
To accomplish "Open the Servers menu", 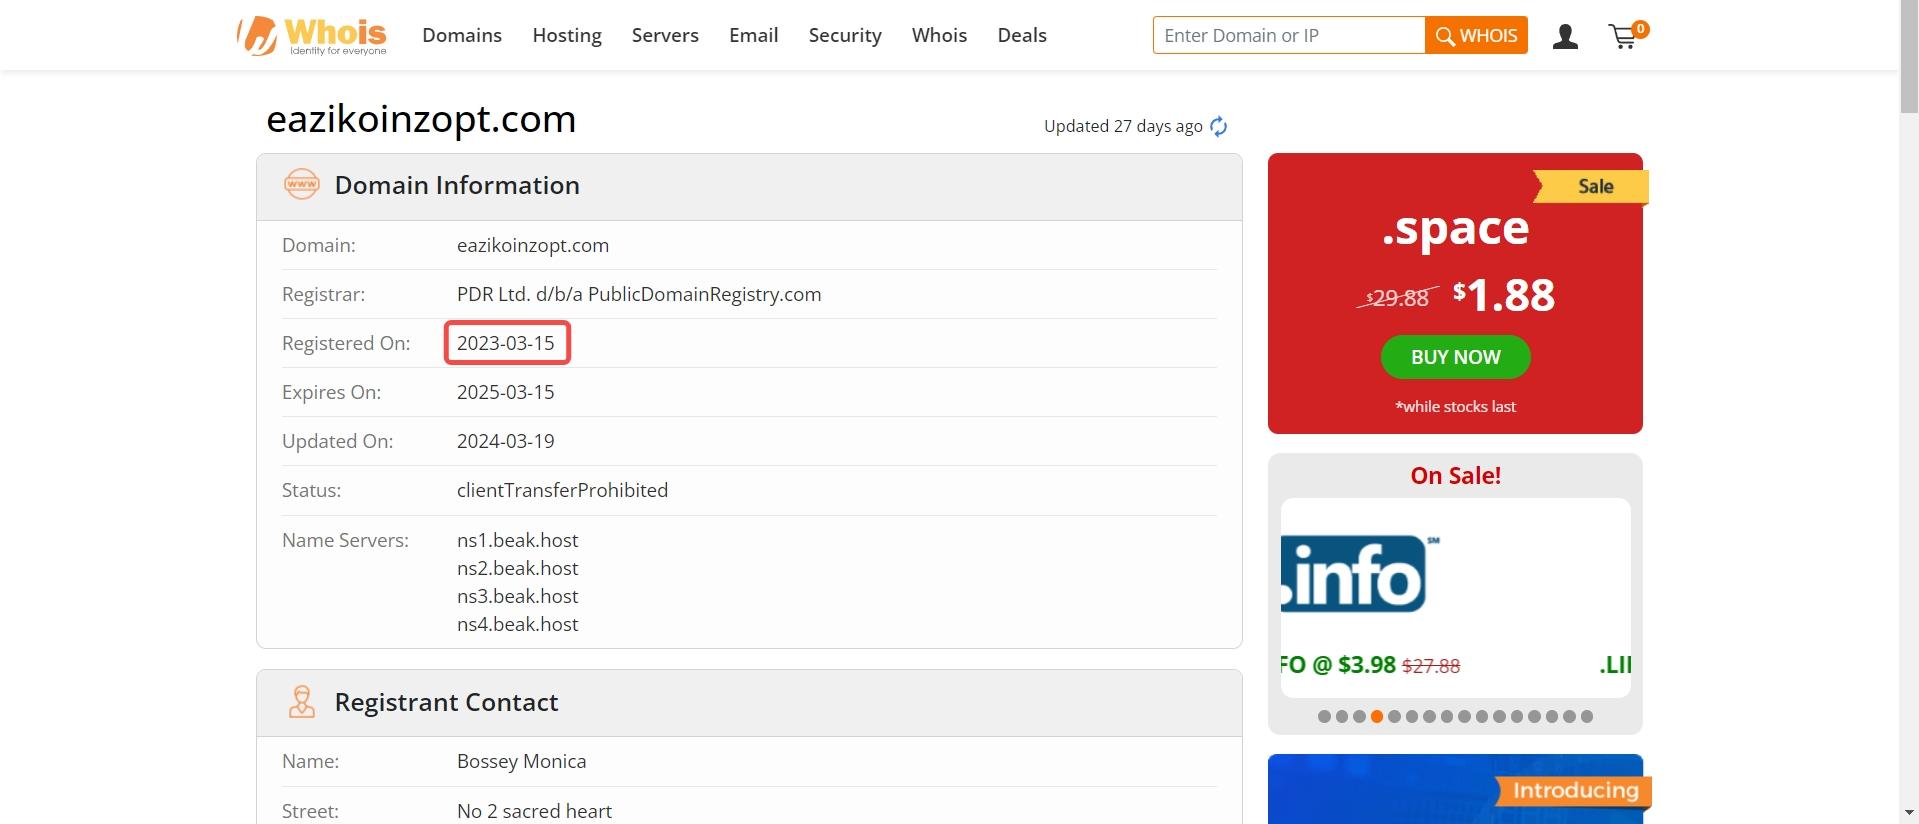I will click(x=665, y=36).
